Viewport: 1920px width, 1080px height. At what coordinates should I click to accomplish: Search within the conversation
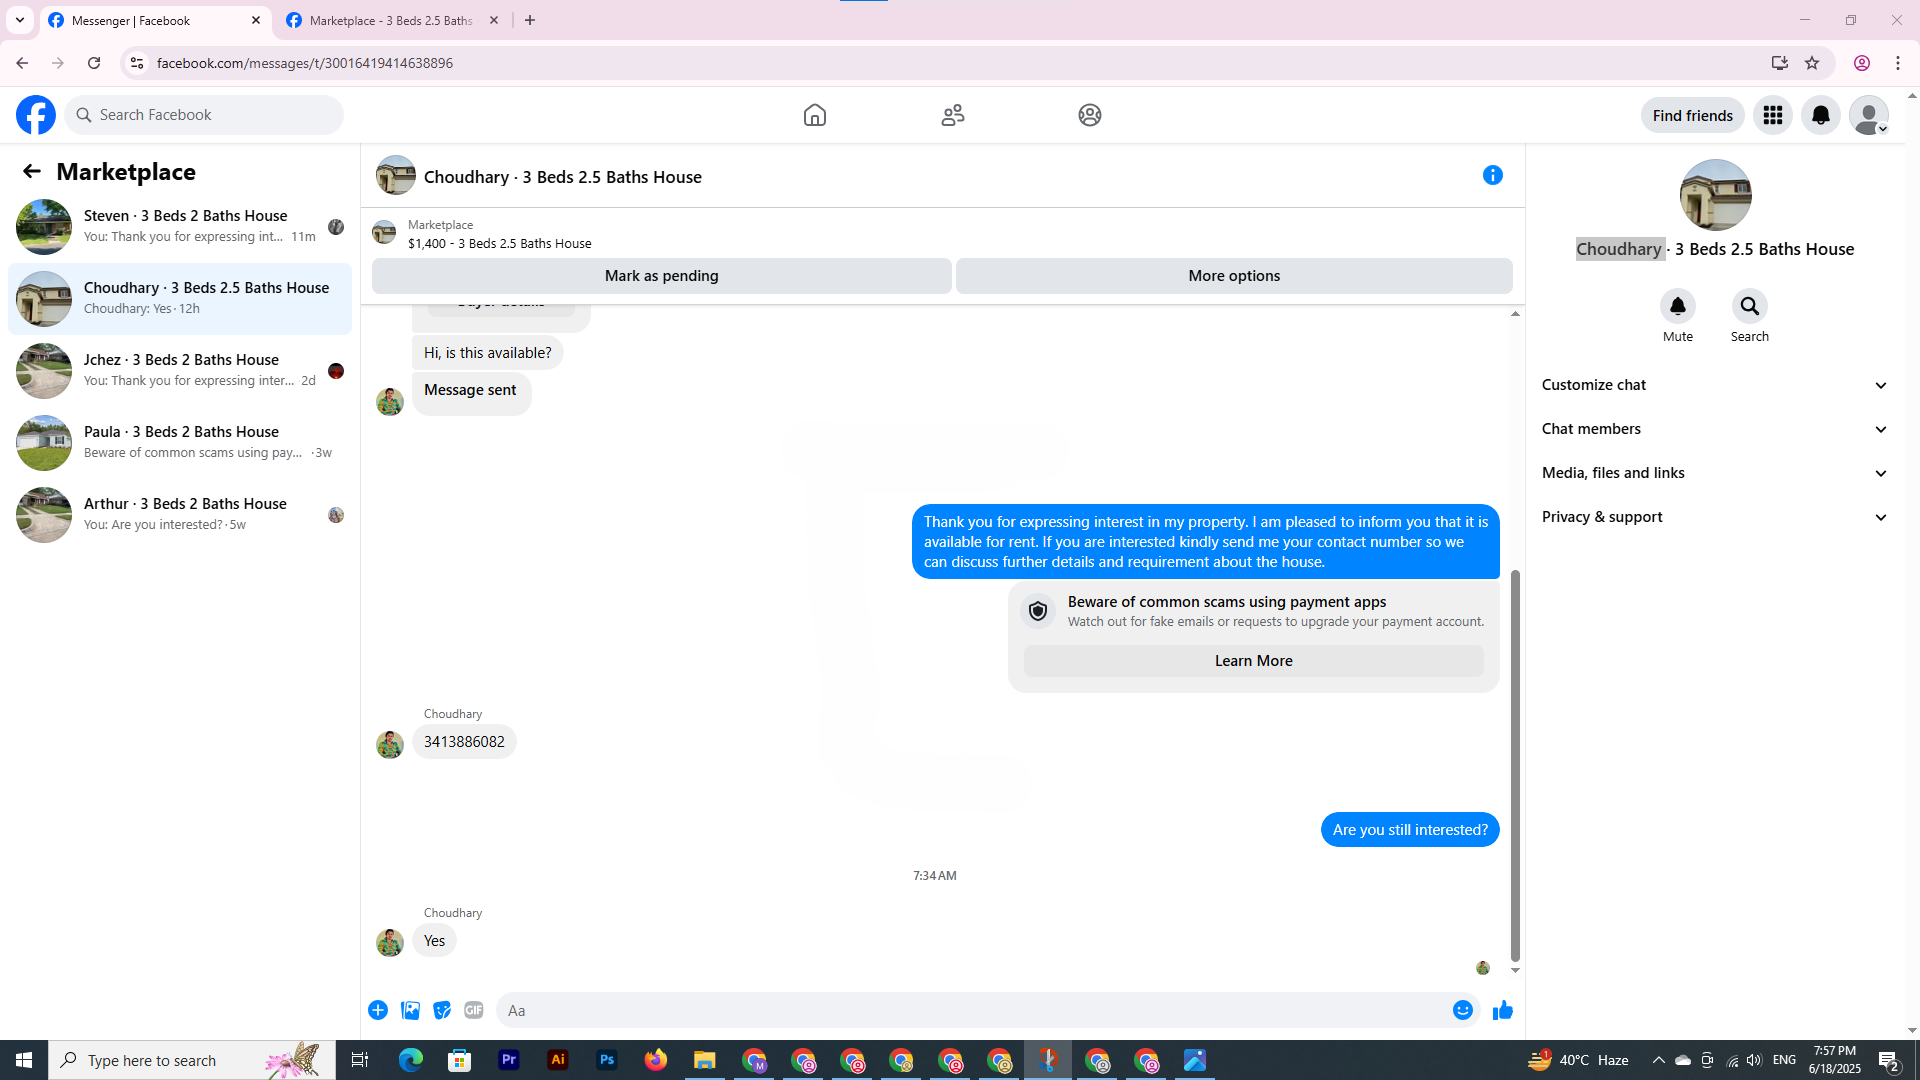click(x=1750, y=306)
